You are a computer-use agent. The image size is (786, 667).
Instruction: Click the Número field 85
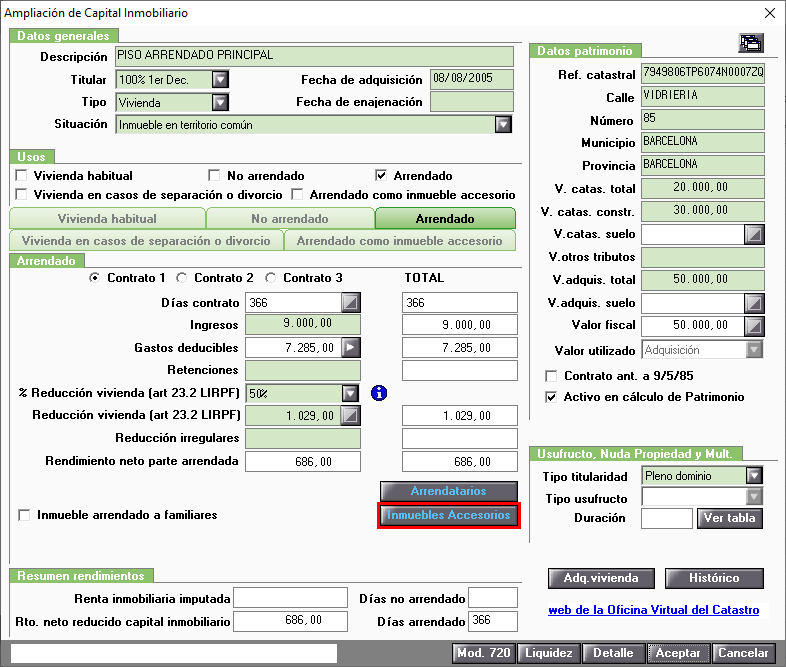[x=703, y=119]
